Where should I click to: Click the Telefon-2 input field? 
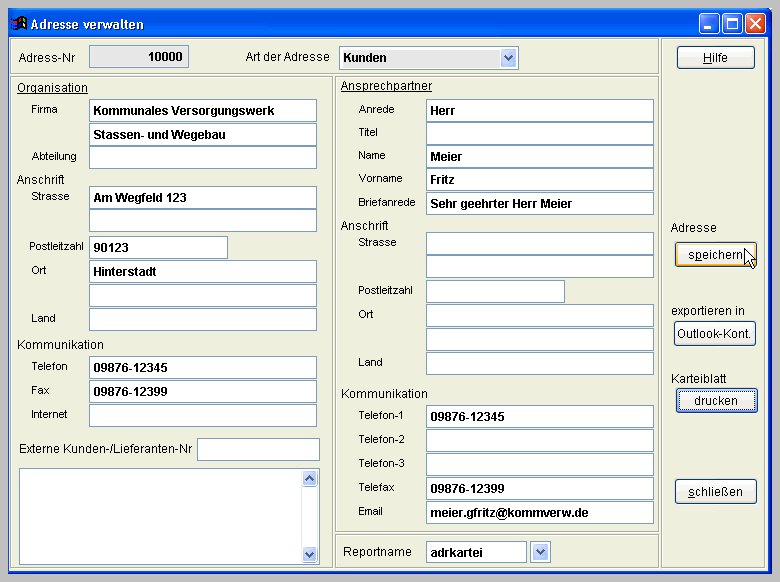[x=539, y=440]
